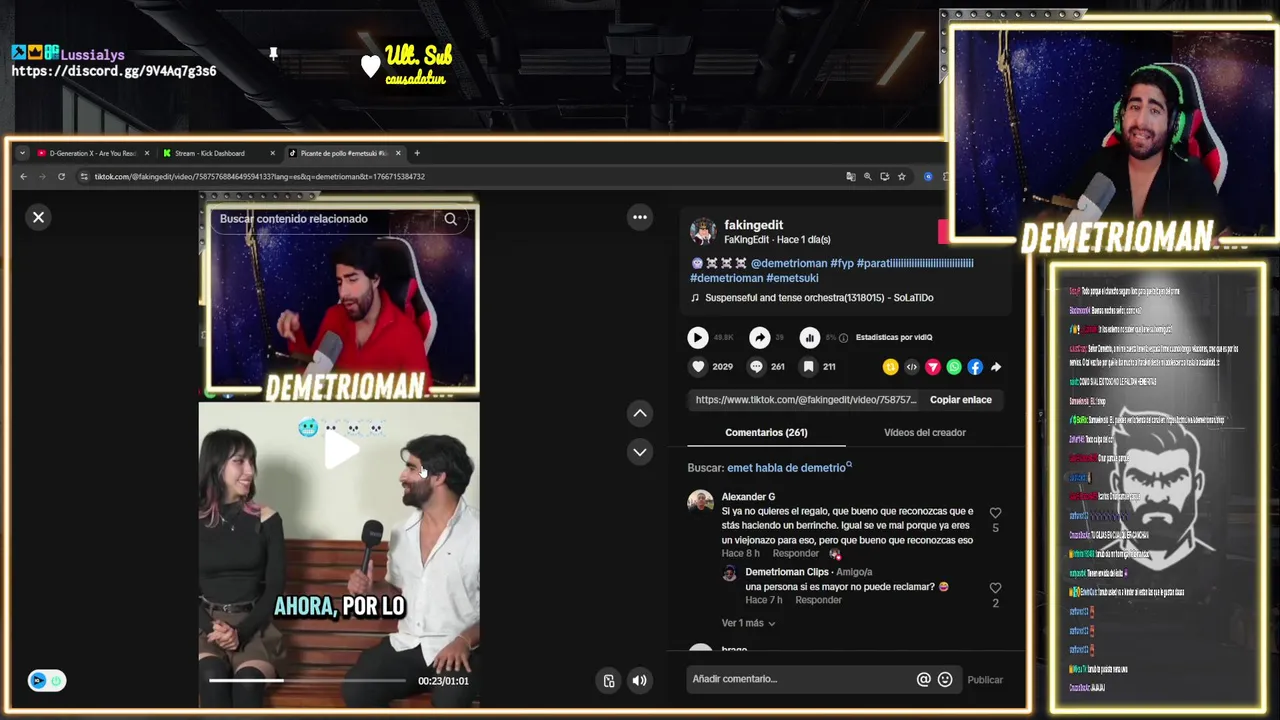Toggle the autoplay switch at bottom left

click(46, 681)
